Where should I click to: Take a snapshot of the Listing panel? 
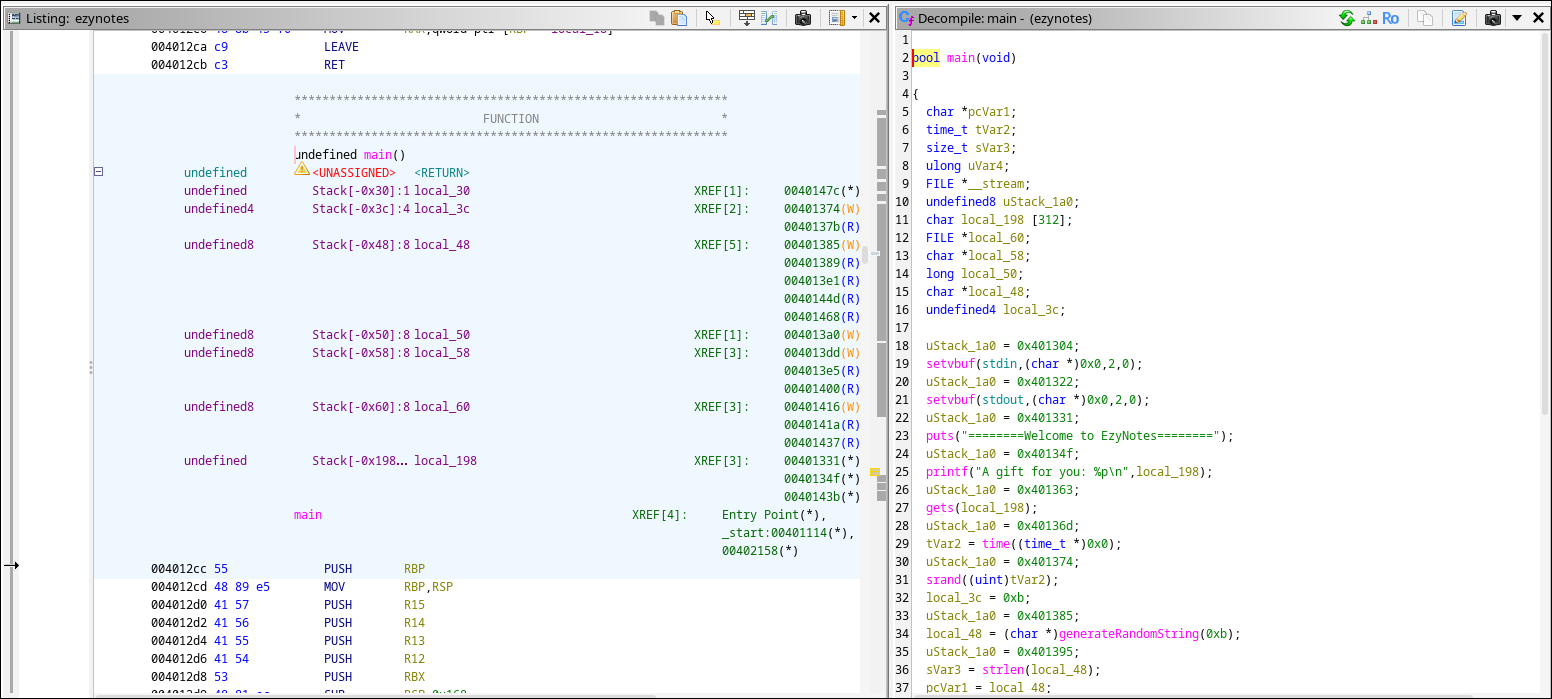click(x=802, y=18)
